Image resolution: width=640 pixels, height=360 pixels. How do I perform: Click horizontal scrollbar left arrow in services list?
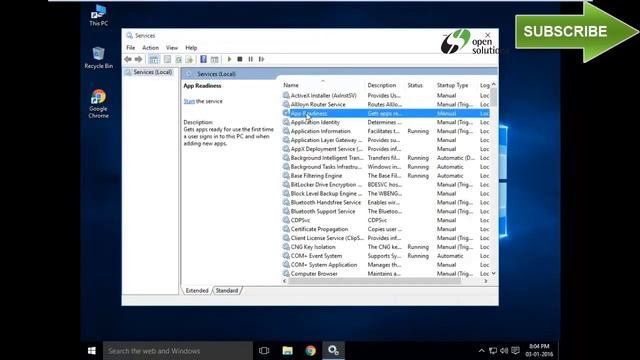point(284,281)
